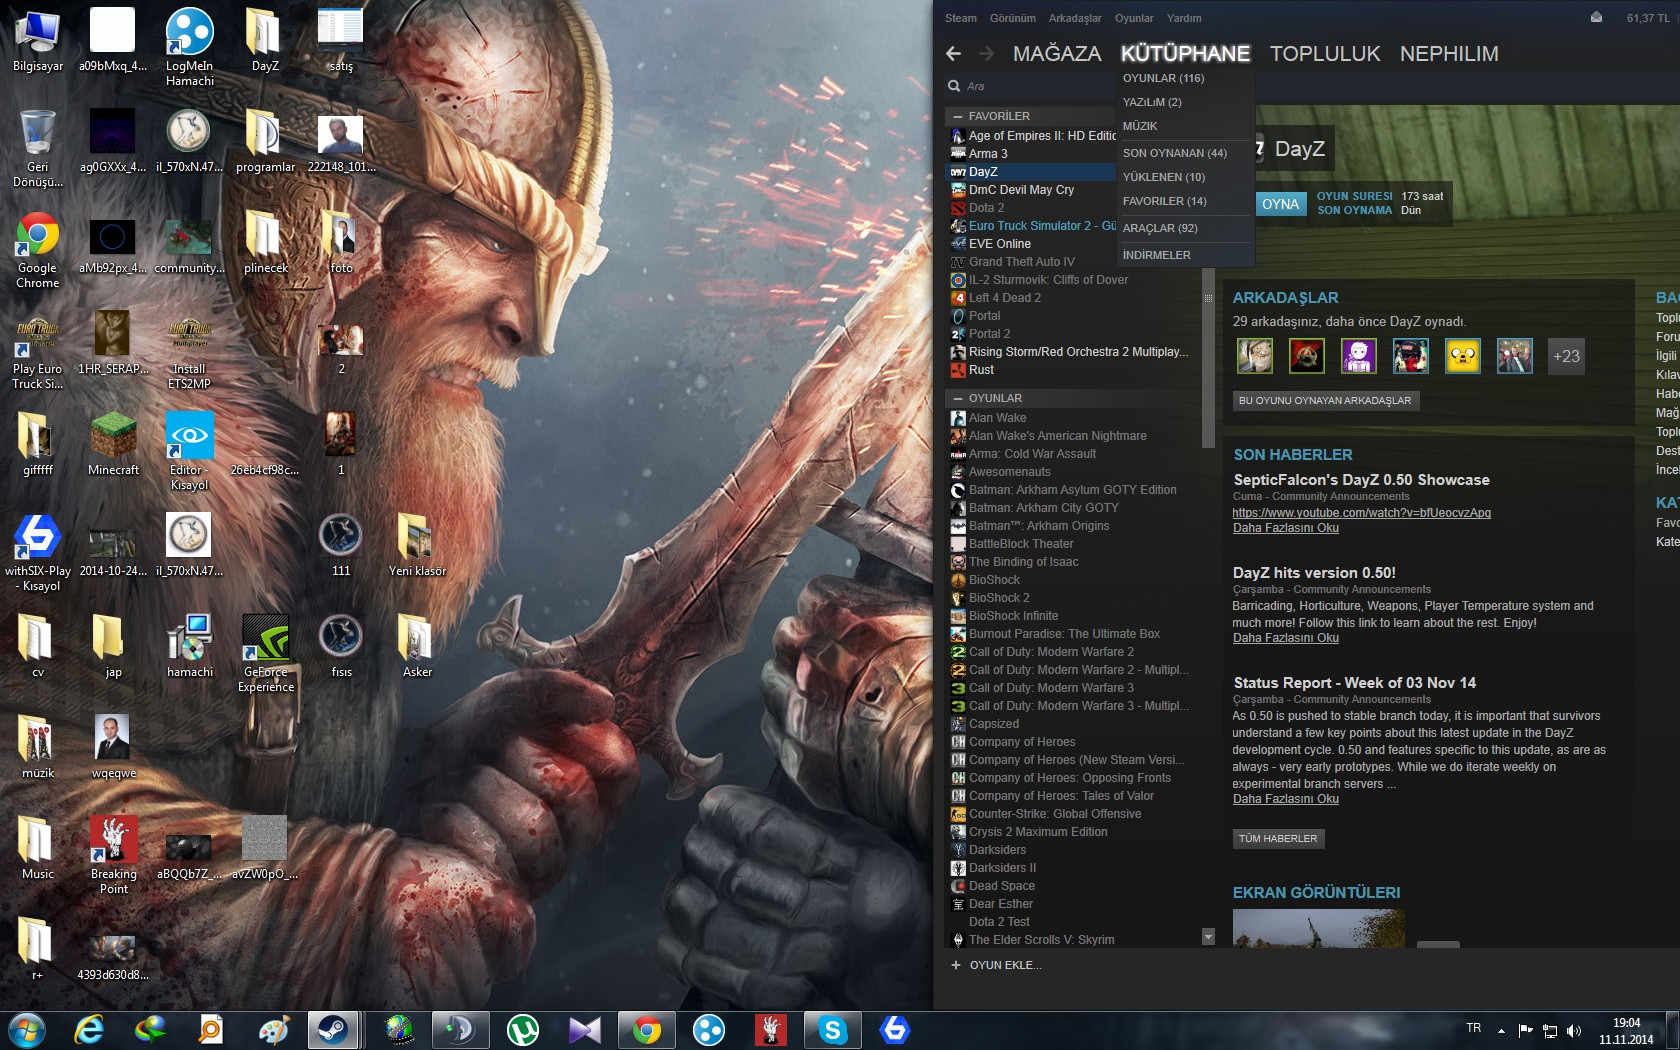Go to the TOPLULUK tab
1680x1050 pixels.
tap(1325, 54)
